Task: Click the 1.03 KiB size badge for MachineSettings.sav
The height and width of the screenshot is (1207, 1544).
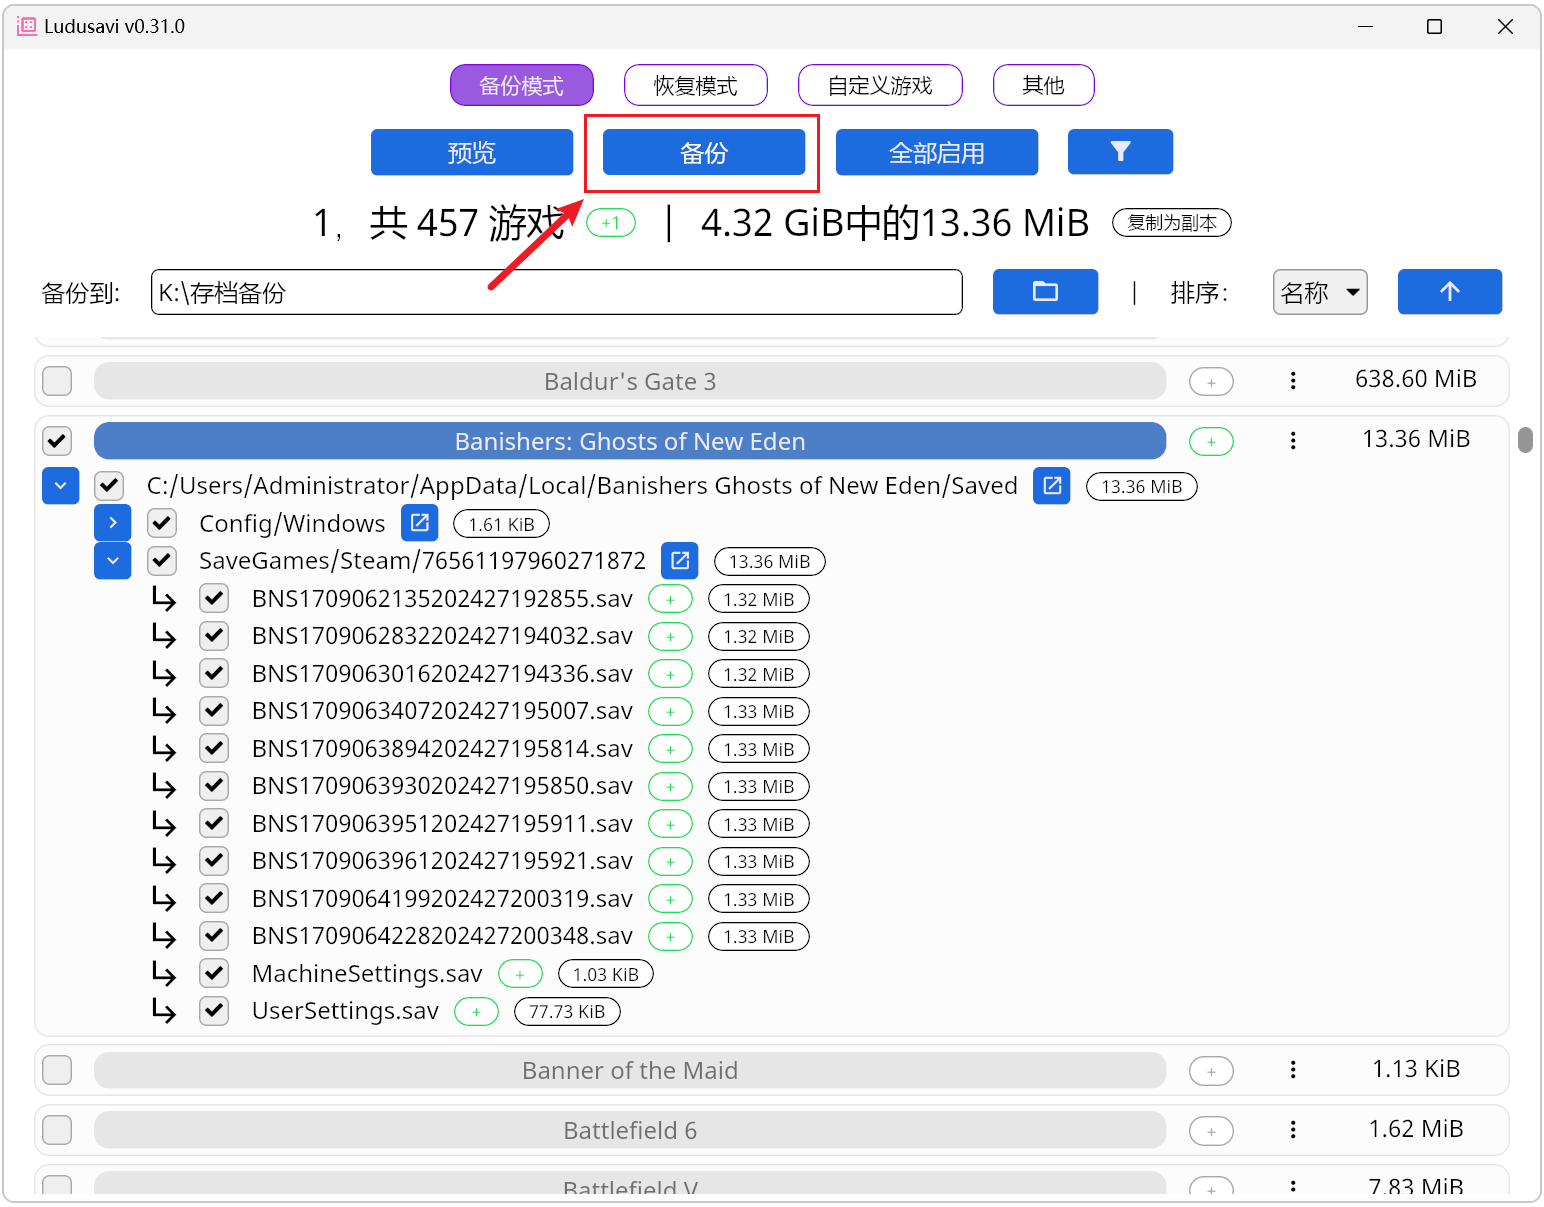Action: [x=606, y=974]
